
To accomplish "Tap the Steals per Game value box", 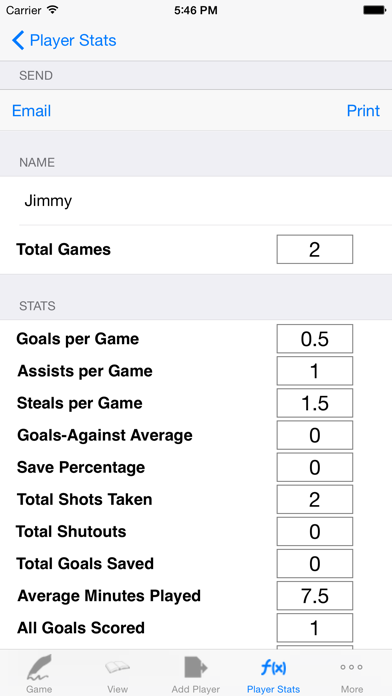I will tap(315, 403).
